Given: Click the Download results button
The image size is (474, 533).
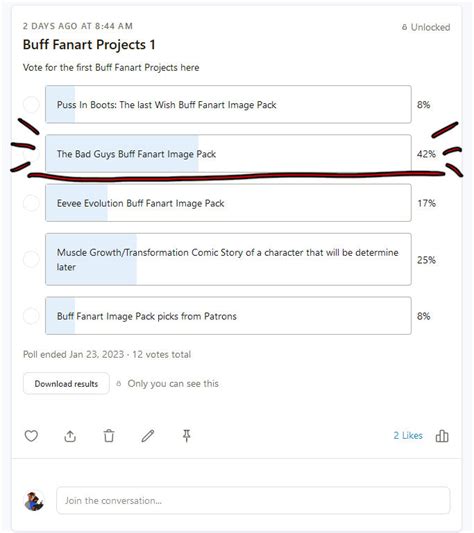Looking at the screenshot, I should click(66, 384).
